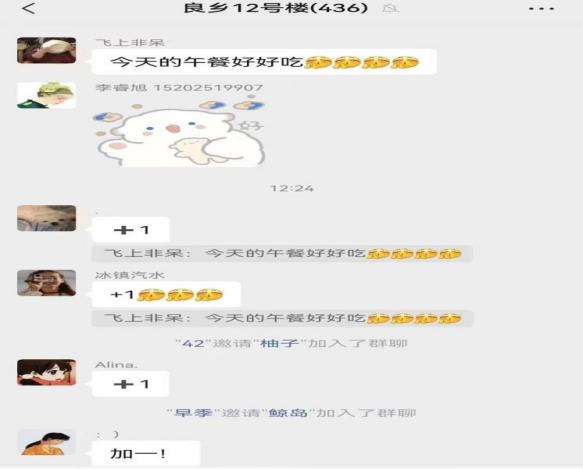Open 李睿旭's frog-hat avatar
Screen dimensions: 583x469
(46, 96)
